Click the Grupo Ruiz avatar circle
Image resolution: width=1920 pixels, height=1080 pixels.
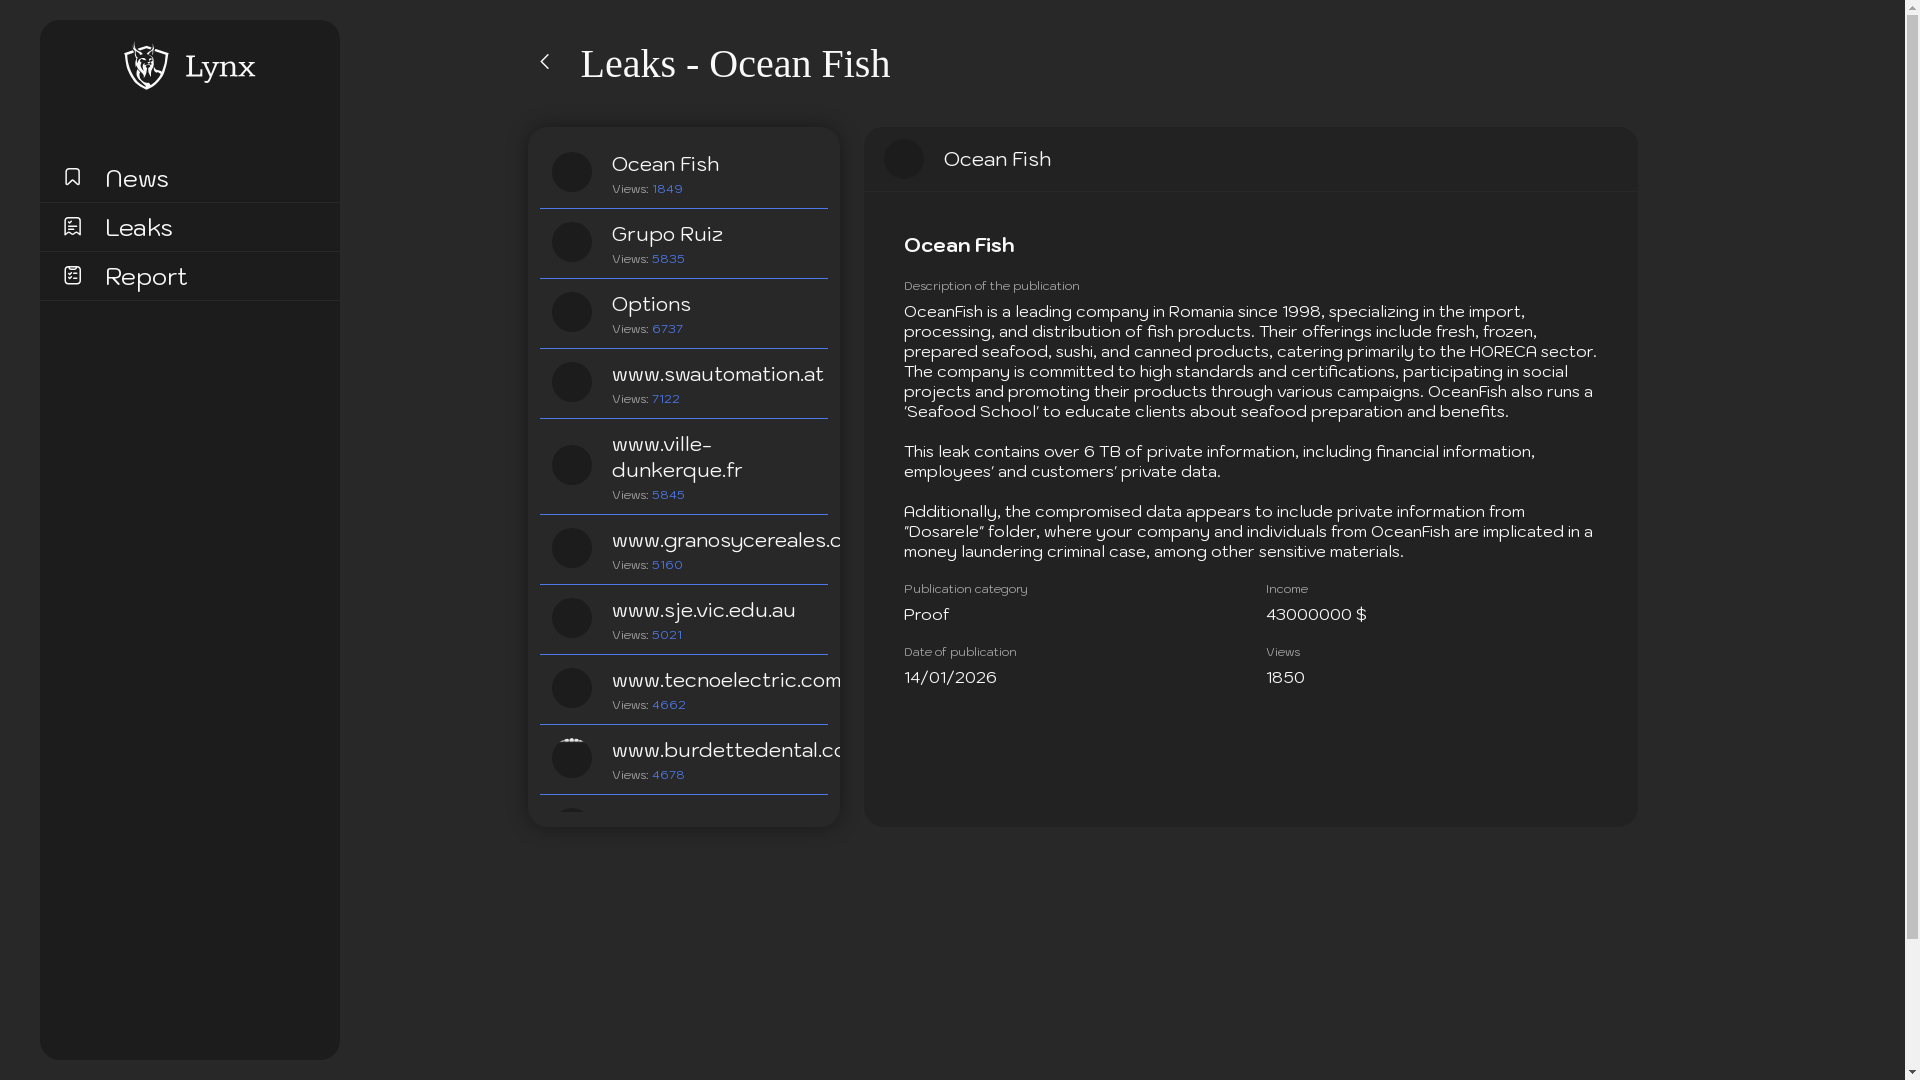(x=571, y=242)
